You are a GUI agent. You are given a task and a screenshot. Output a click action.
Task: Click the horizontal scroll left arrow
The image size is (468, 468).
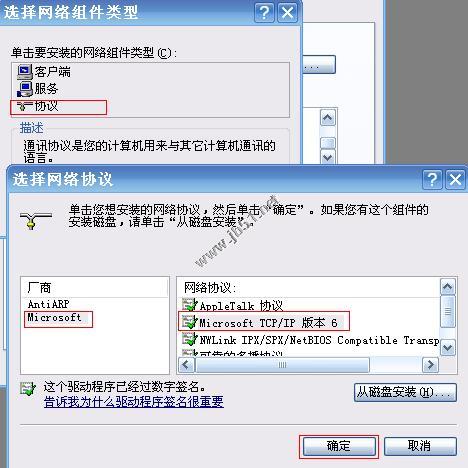coord(186,365)
